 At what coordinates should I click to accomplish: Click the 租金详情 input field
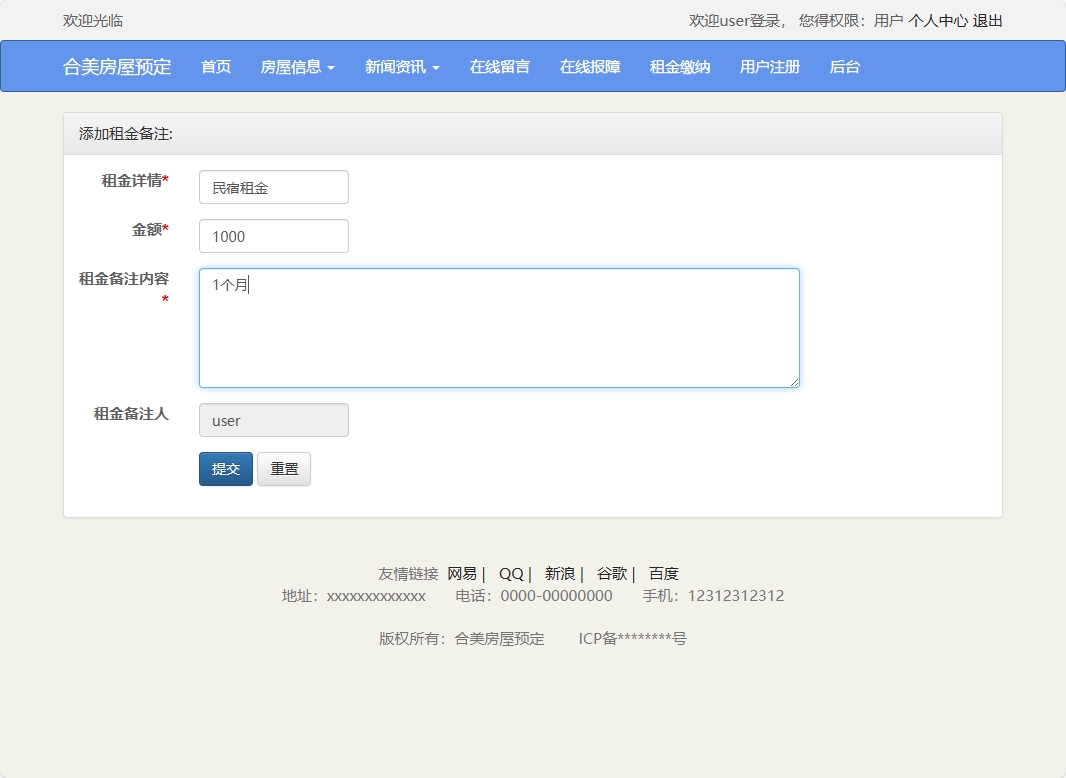273,187
